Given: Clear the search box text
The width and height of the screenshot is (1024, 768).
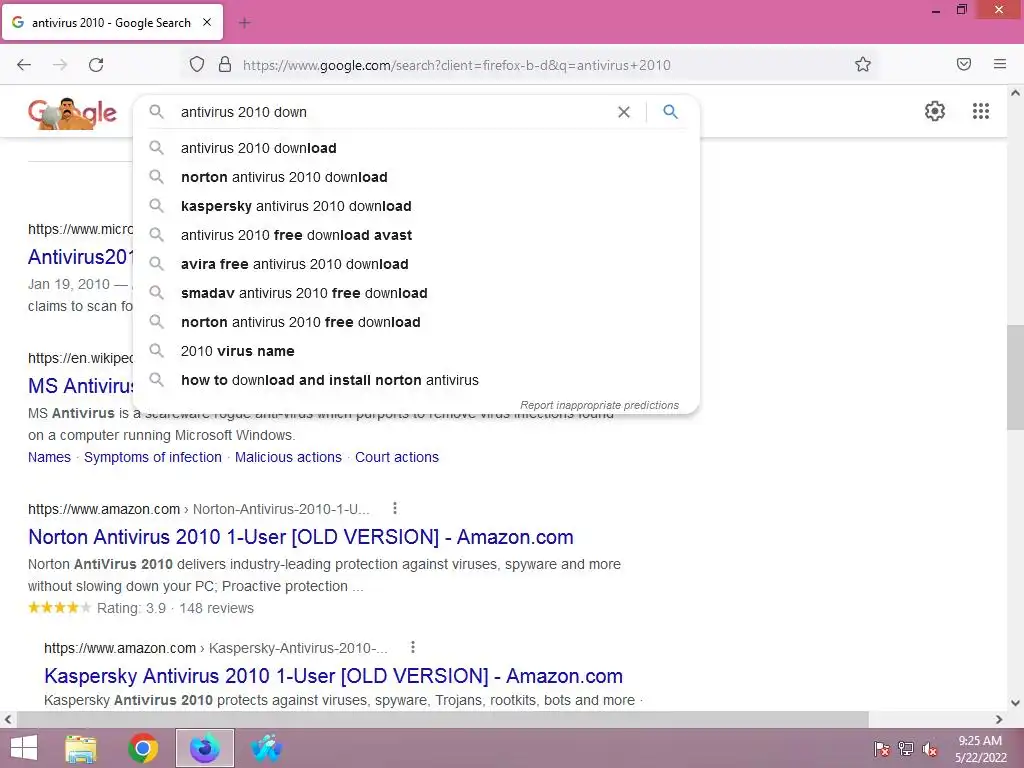Looking at the screenshot, I should tap(624, 112).
